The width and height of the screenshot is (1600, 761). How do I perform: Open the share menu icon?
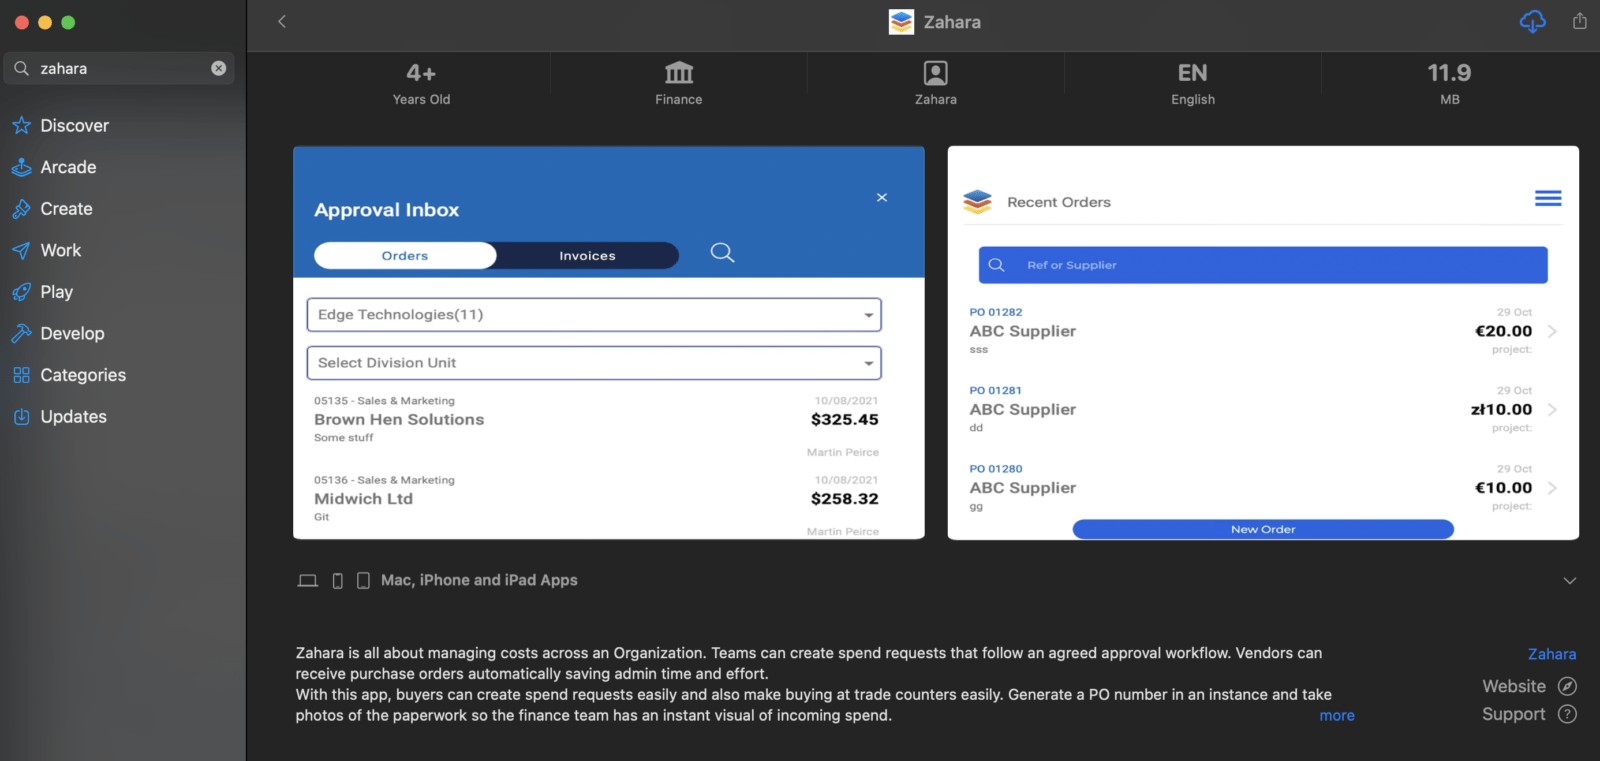click(x=1579, y=21)
